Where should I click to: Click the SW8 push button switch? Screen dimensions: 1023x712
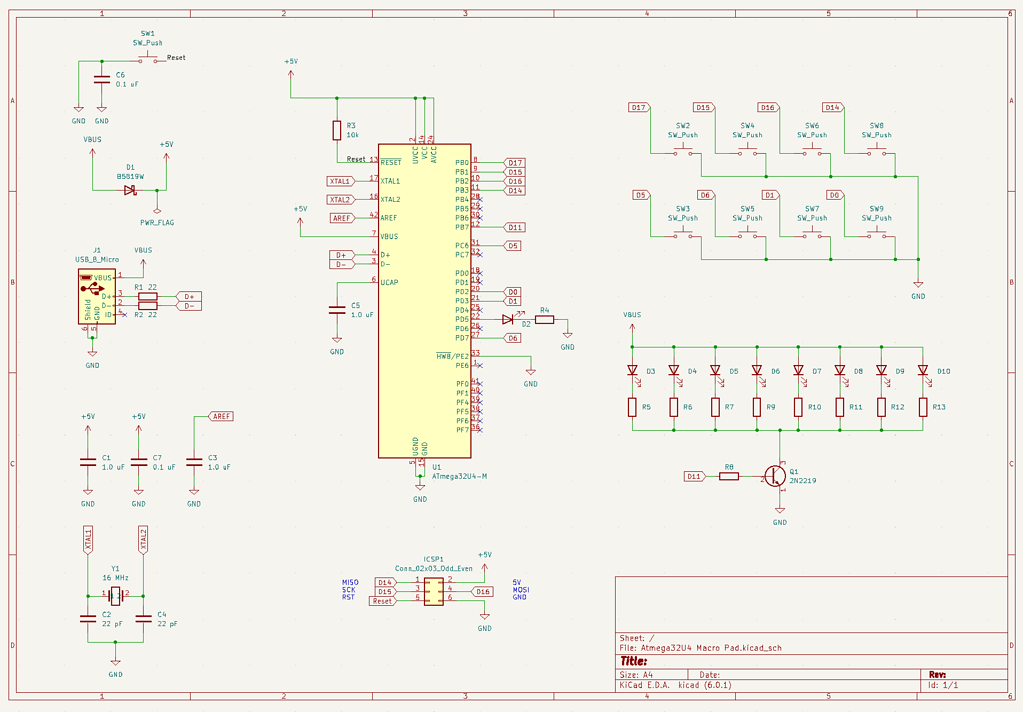click(x=876, y=148)
